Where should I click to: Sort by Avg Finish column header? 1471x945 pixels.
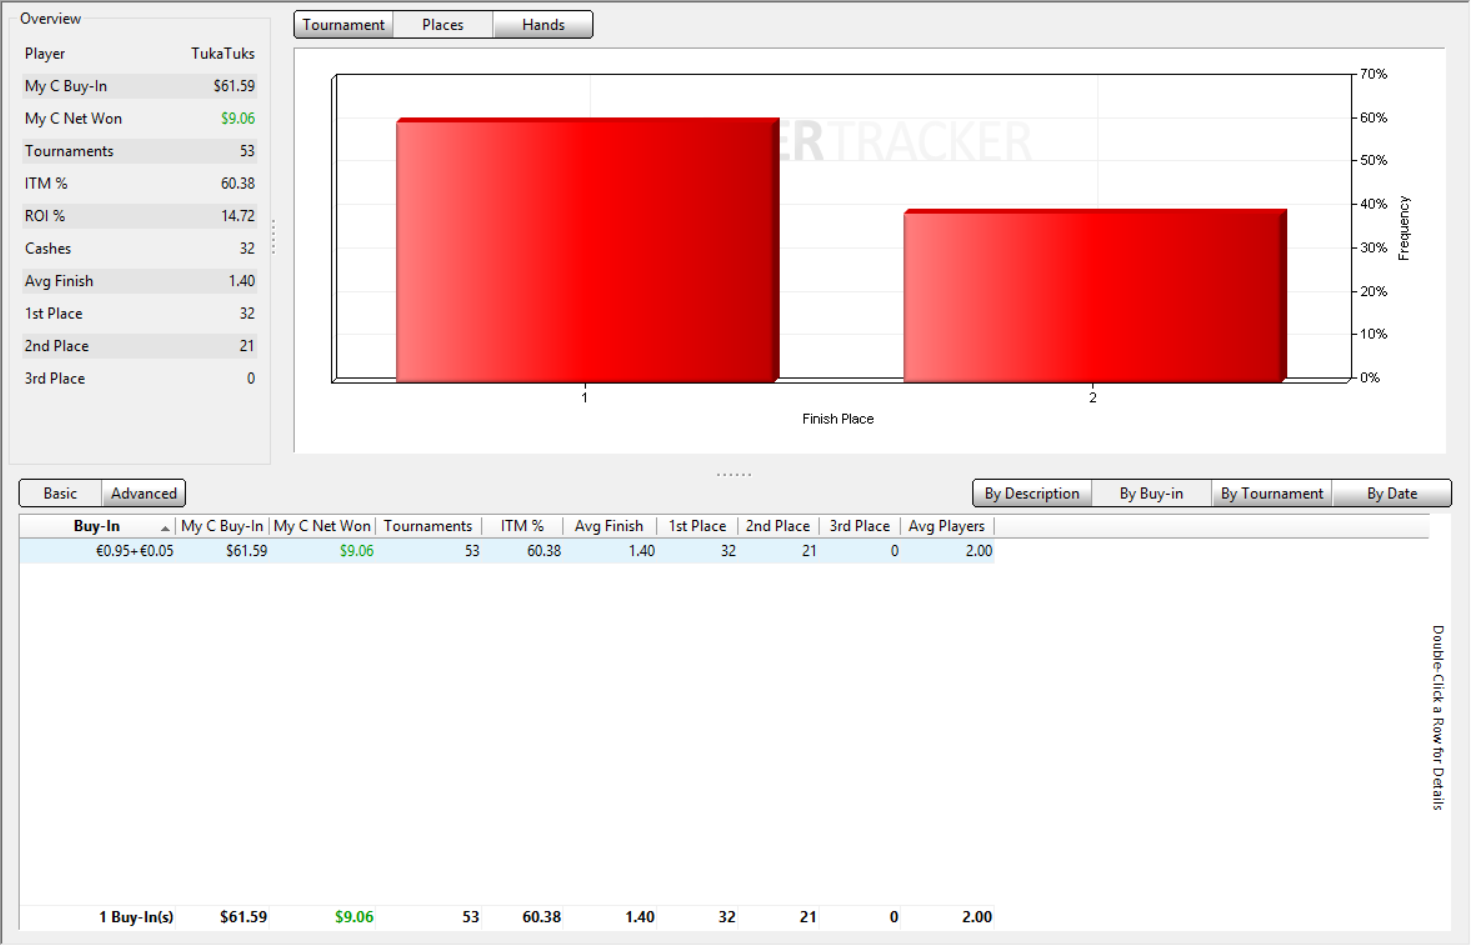pos(609,526)
